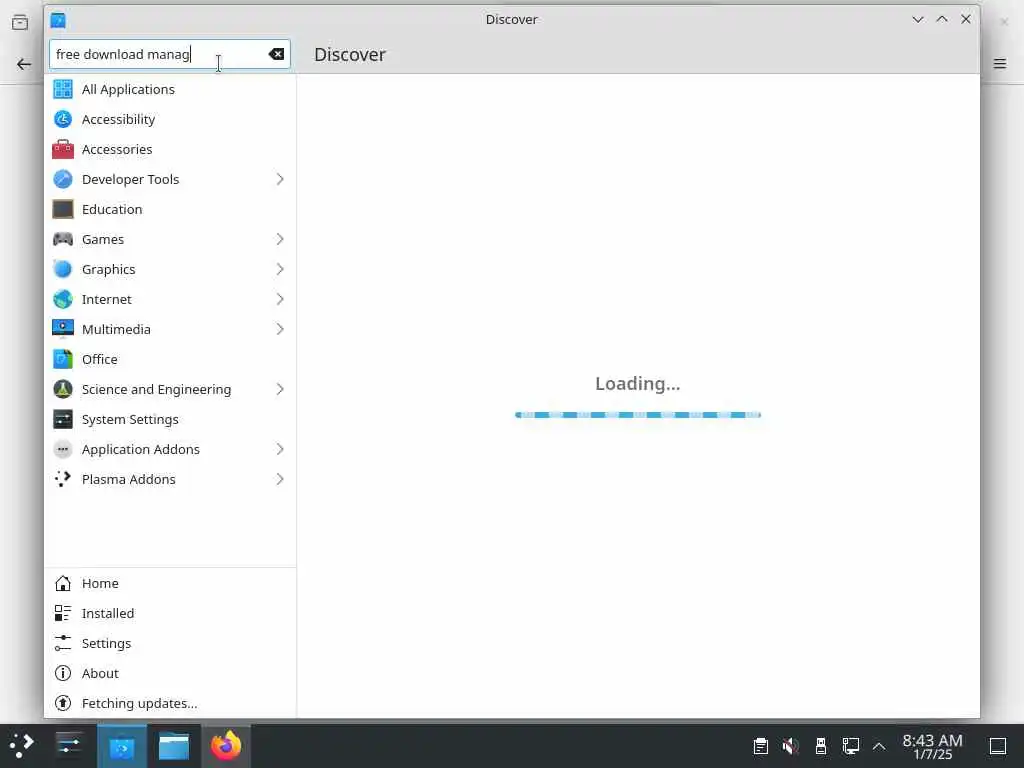1024x768 pixels.
Task: Click the Education chalkboard icon
Action: [x=63, y=209]
